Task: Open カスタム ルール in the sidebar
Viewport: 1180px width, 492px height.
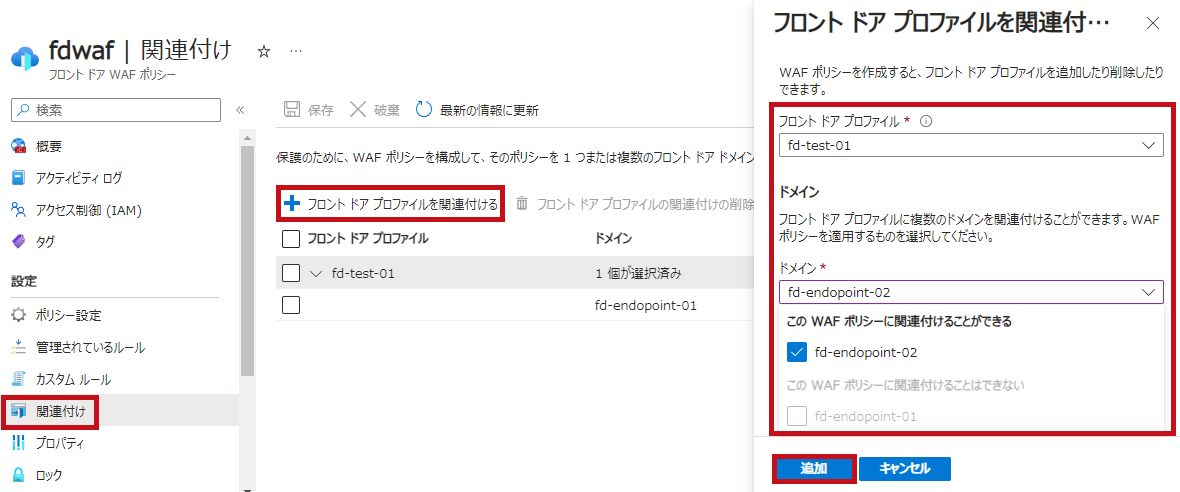Action: point(73,379)
